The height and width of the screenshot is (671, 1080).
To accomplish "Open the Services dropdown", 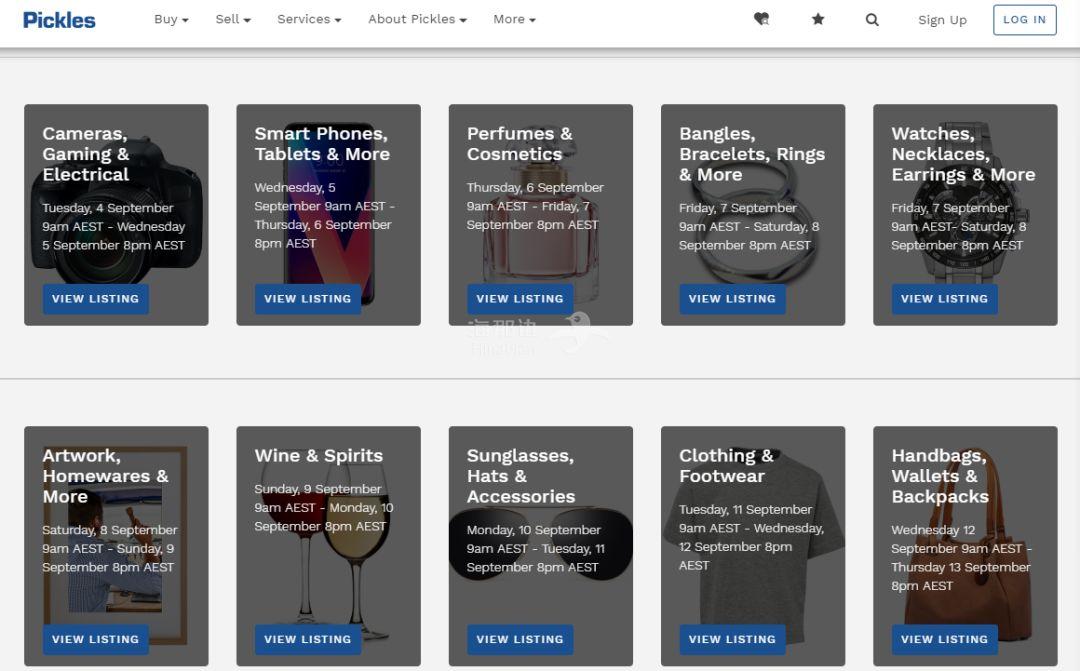I will (x=309, y=19).
